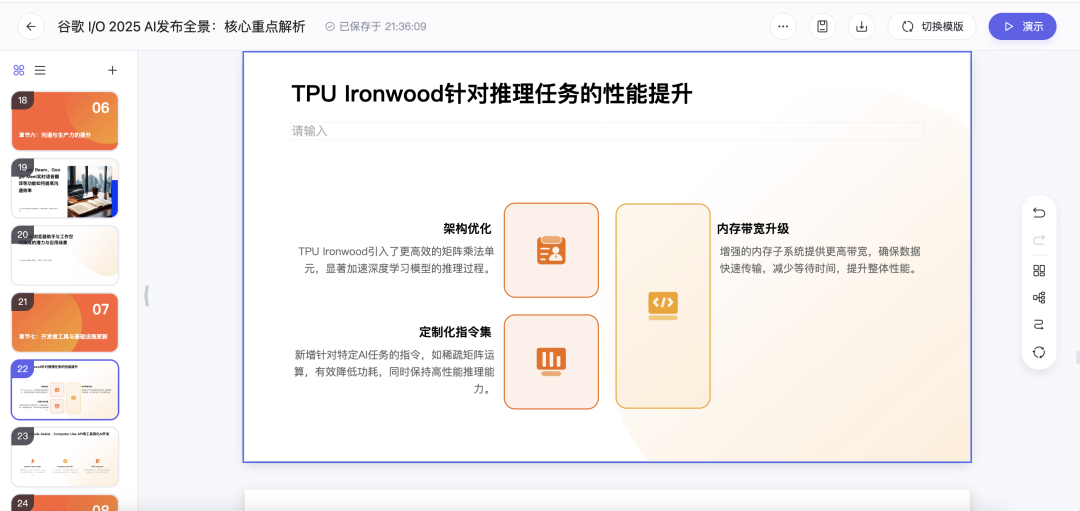Click the code brackets icon card
The width and height of the screenshot is (1080, 511).
click(663, 306)
